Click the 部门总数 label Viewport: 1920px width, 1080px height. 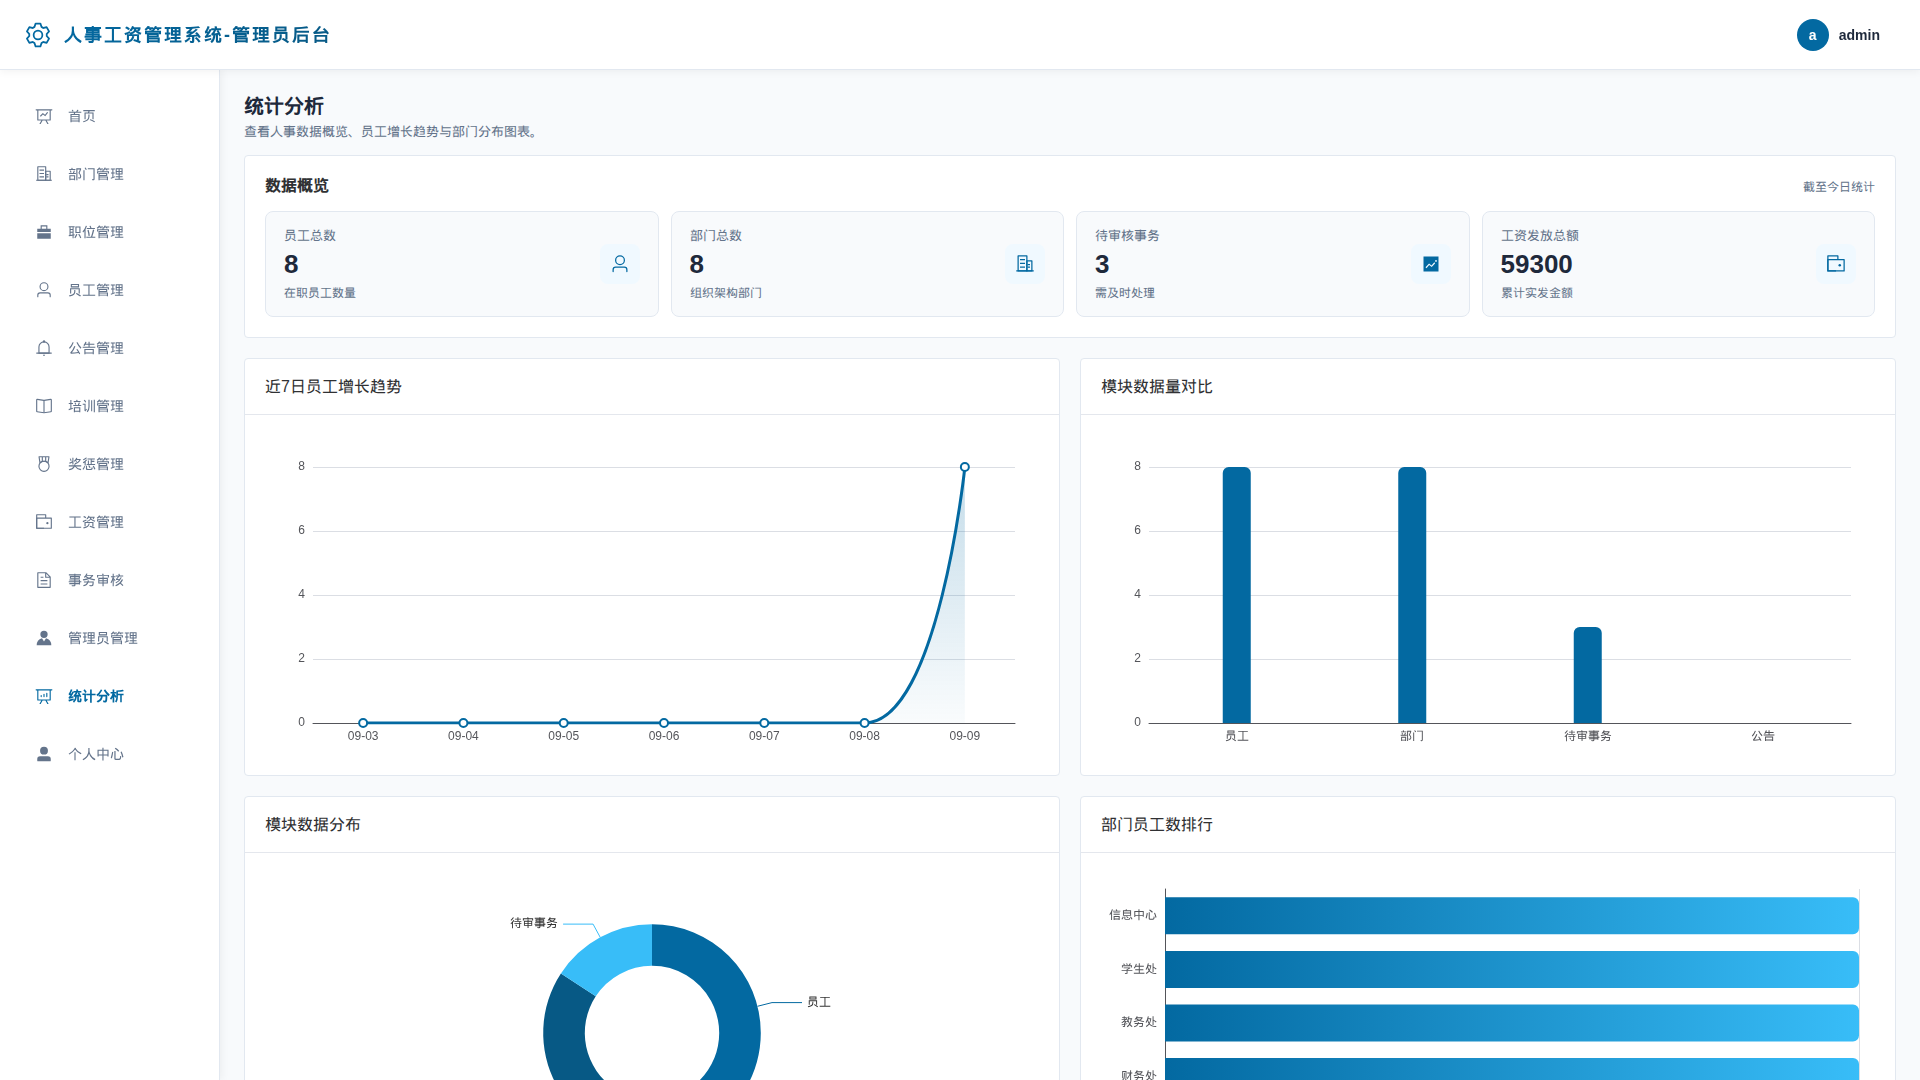[x=716, y=236]
